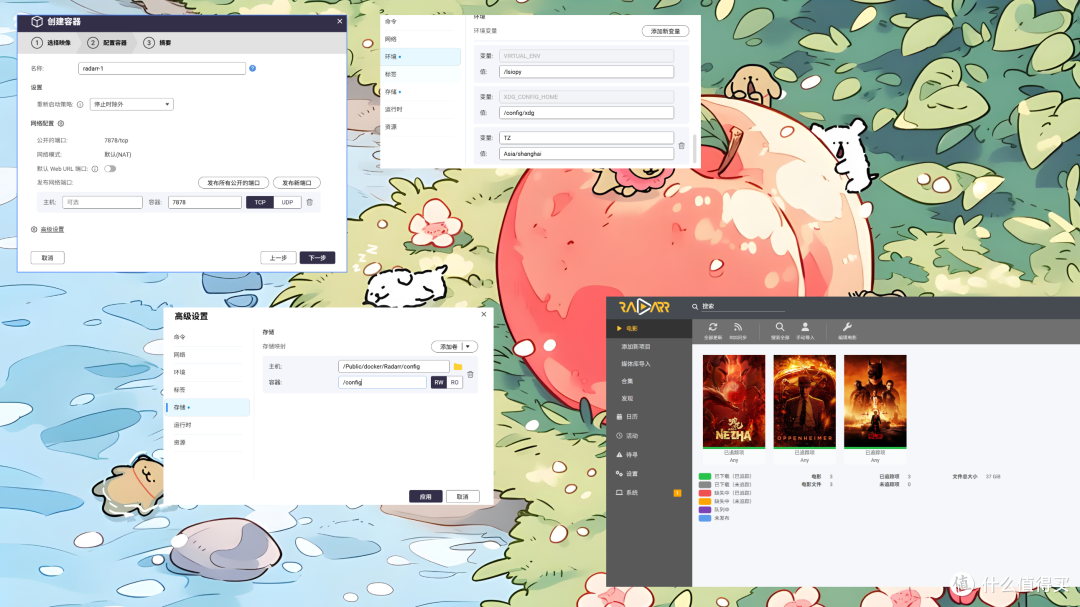Click 发布新端口 button
1080x607 pixels.
click(297, 183)
